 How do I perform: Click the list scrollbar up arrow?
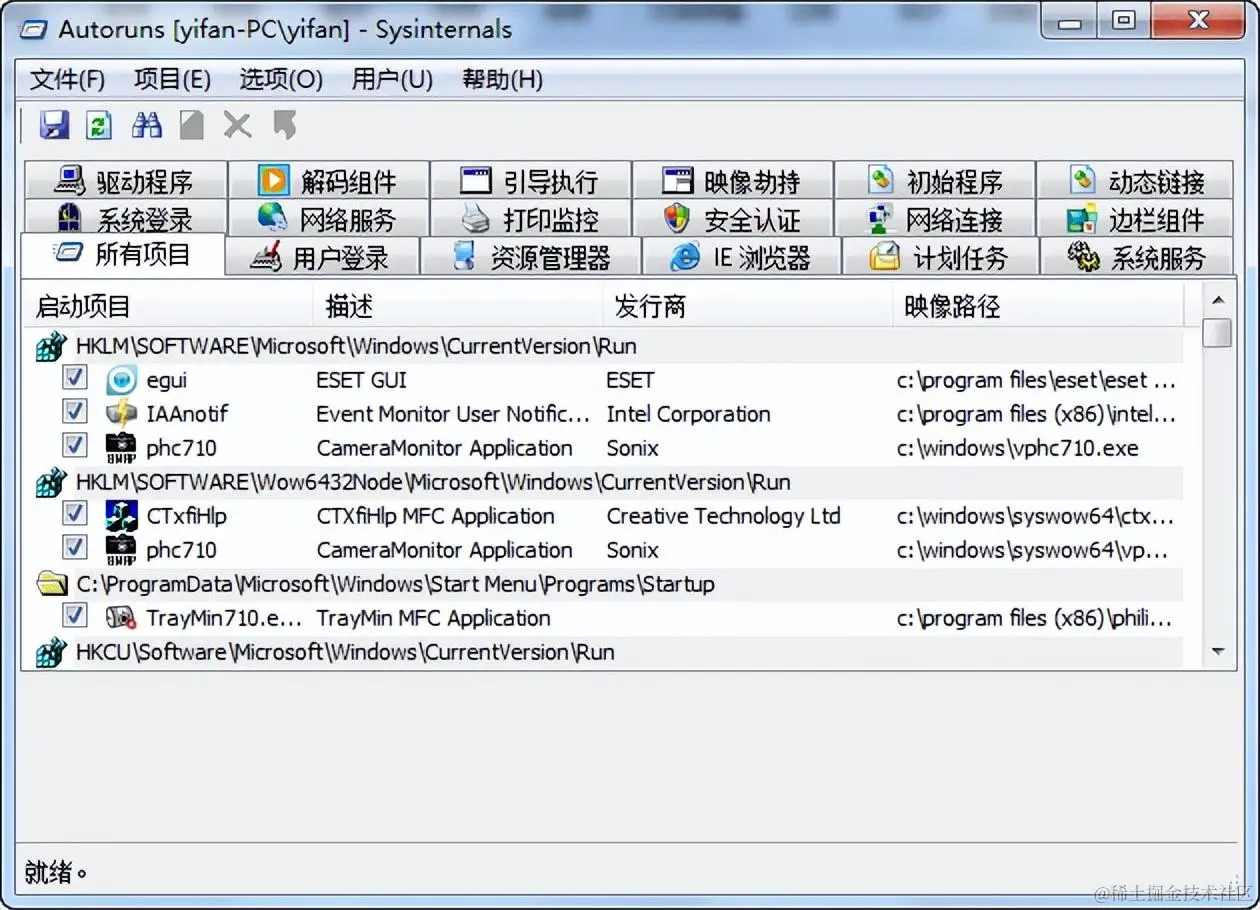click(x=1218, y=300)
